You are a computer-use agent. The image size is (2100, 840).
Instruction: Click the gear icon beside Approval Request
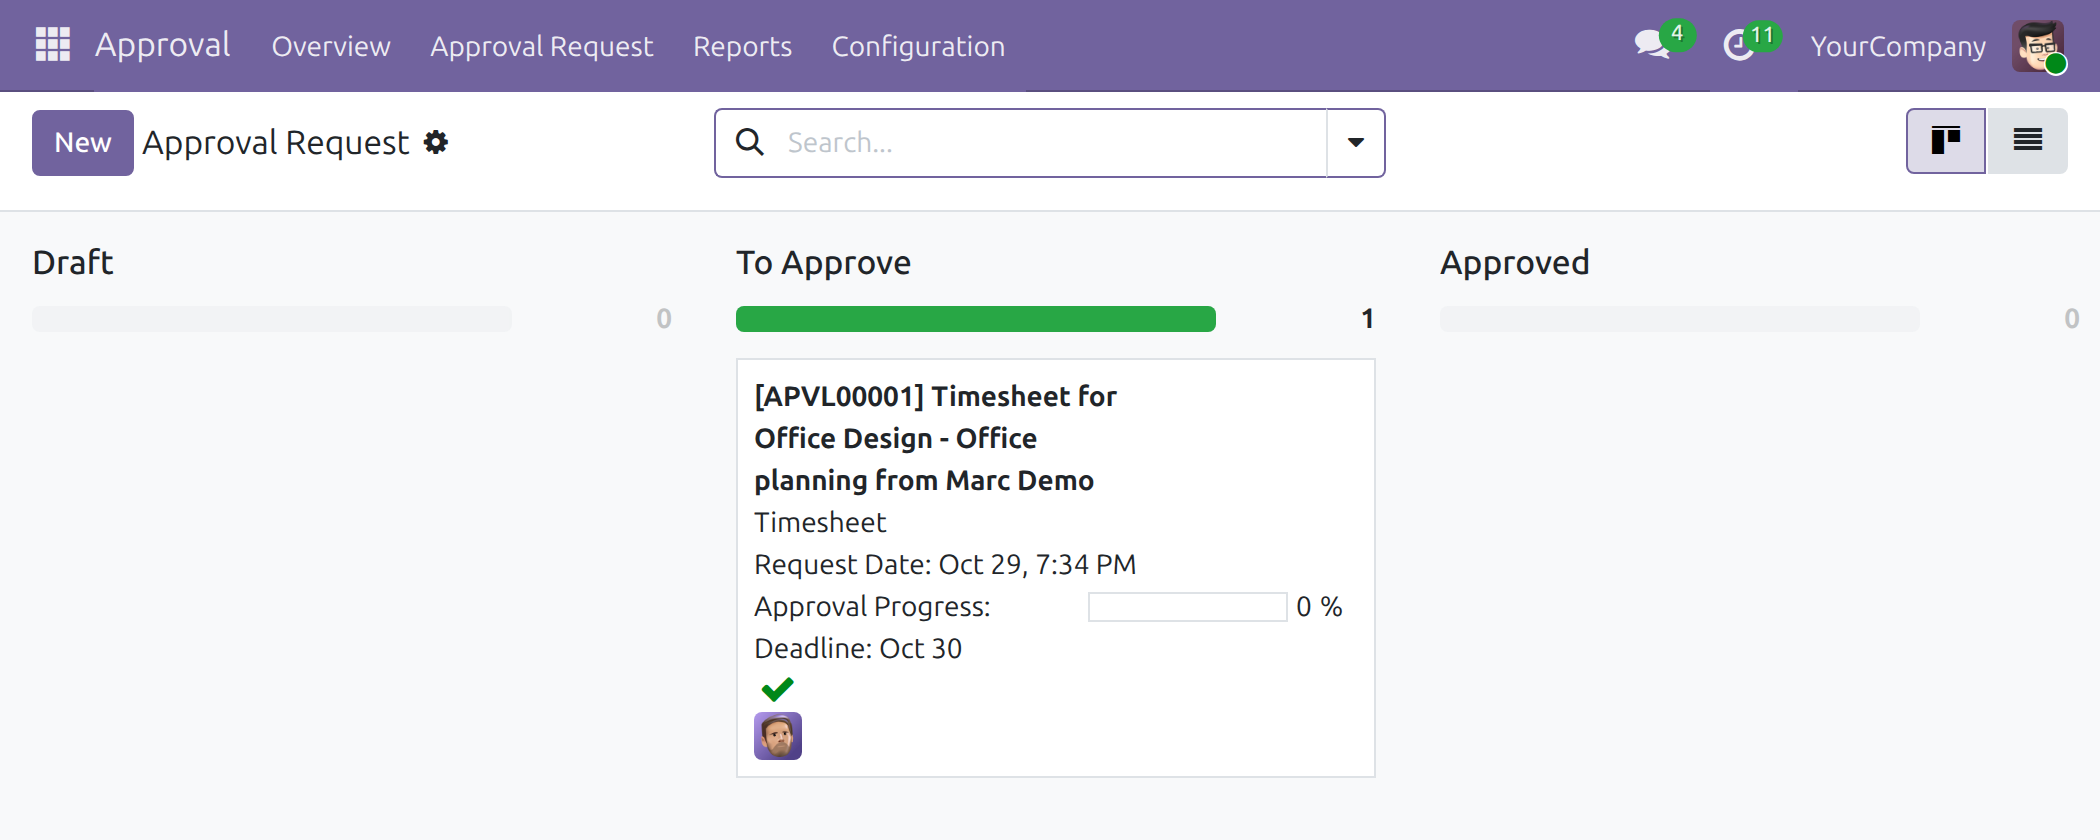click(x=436, y=142)
